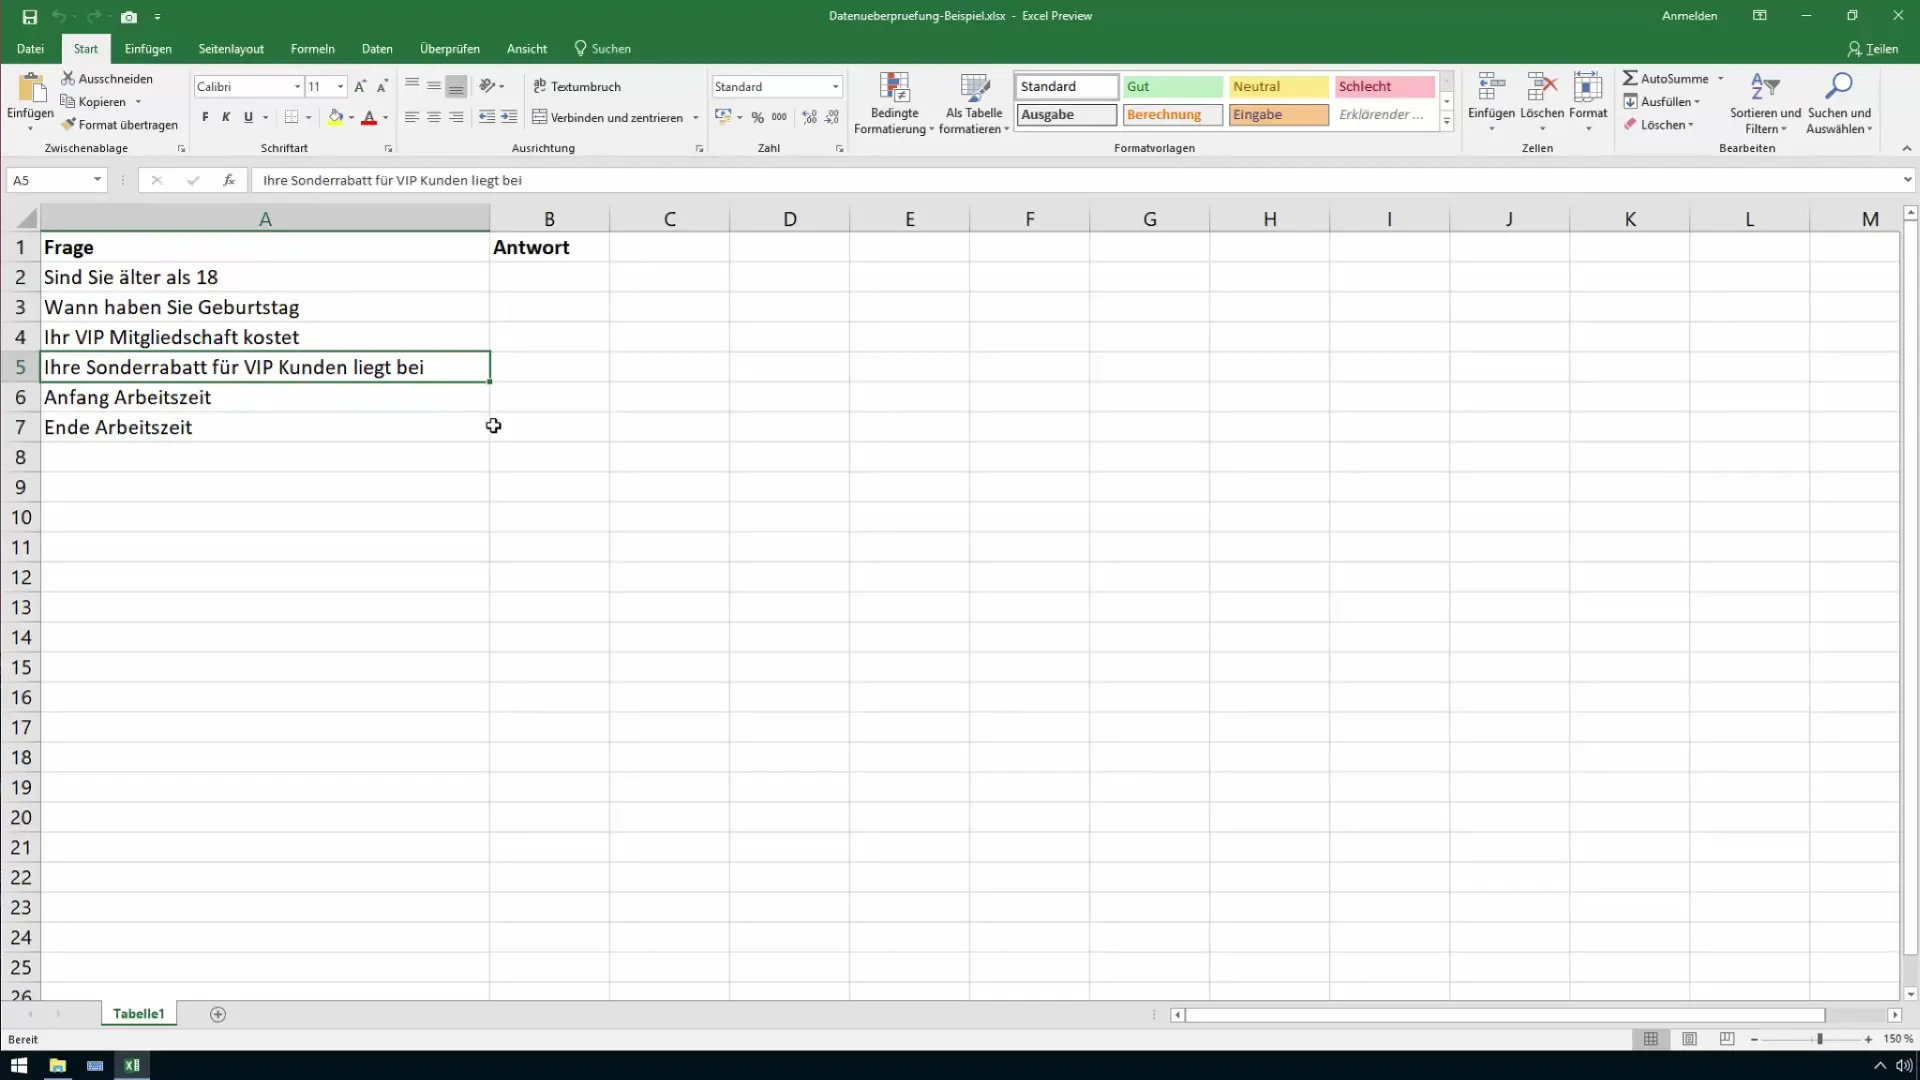
Task: Switch to page layout view in status bar
Action: (x=1689, y=1040)
